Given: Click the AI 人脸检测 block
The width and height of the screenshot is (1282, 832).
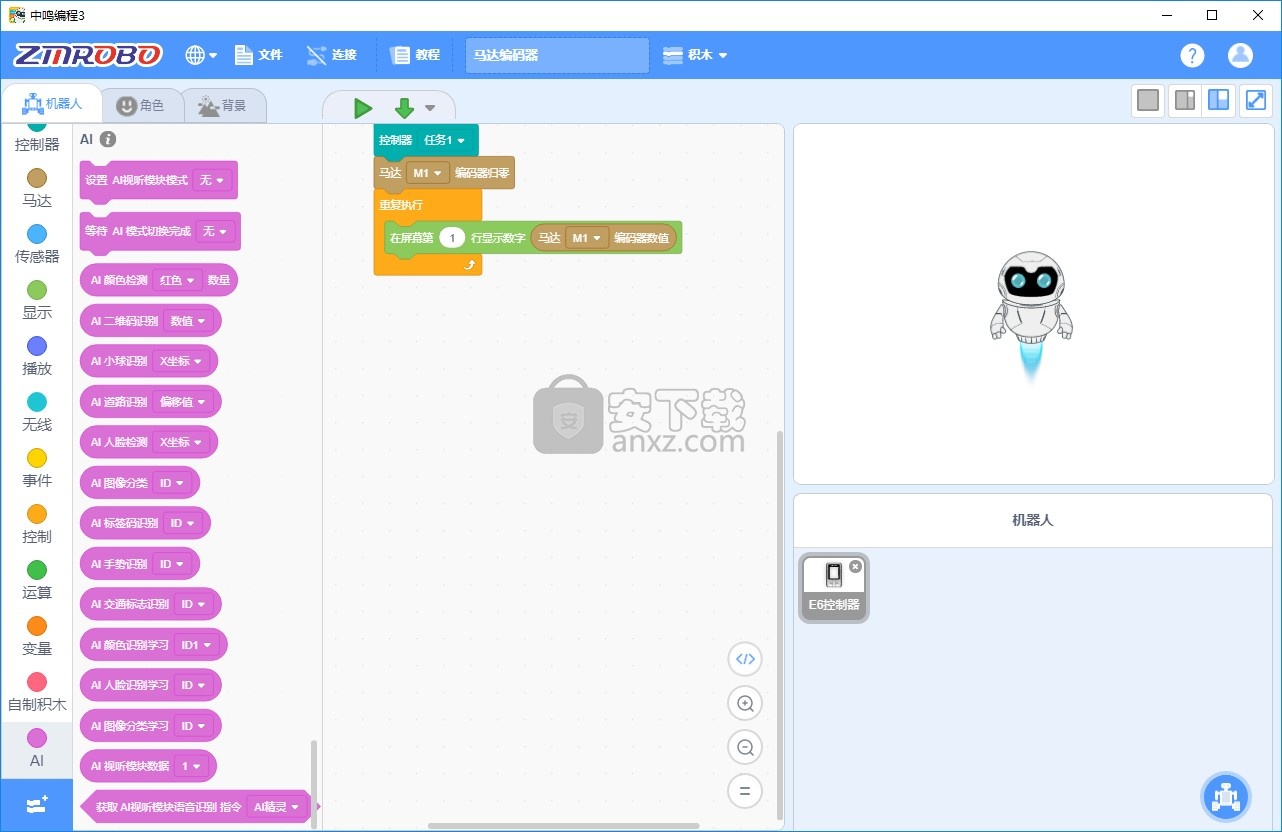Looking at the screenshot, I should point(149,442).
